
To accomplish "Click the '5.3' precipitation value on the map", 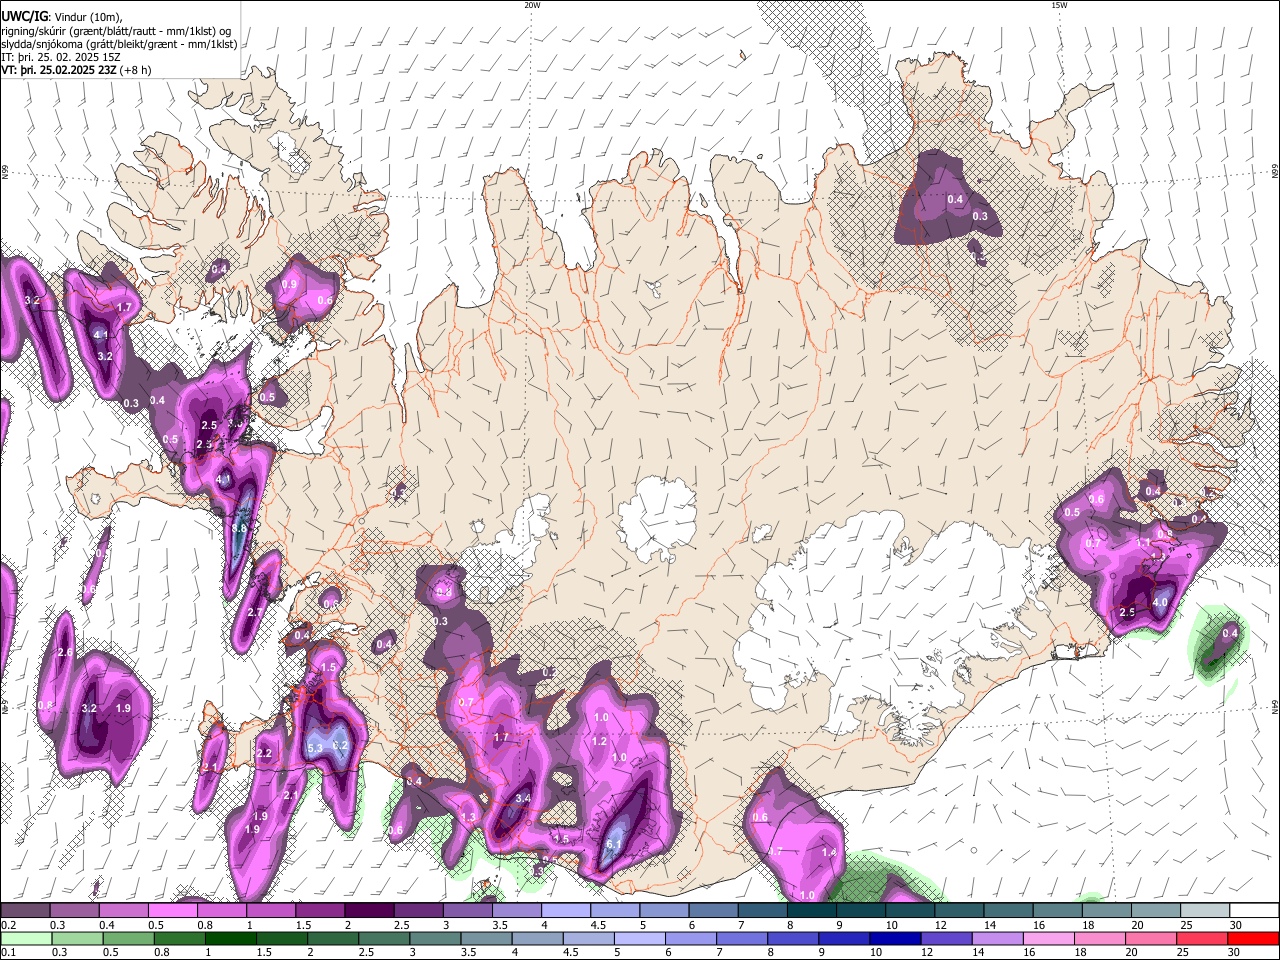I will pos(314,748).
